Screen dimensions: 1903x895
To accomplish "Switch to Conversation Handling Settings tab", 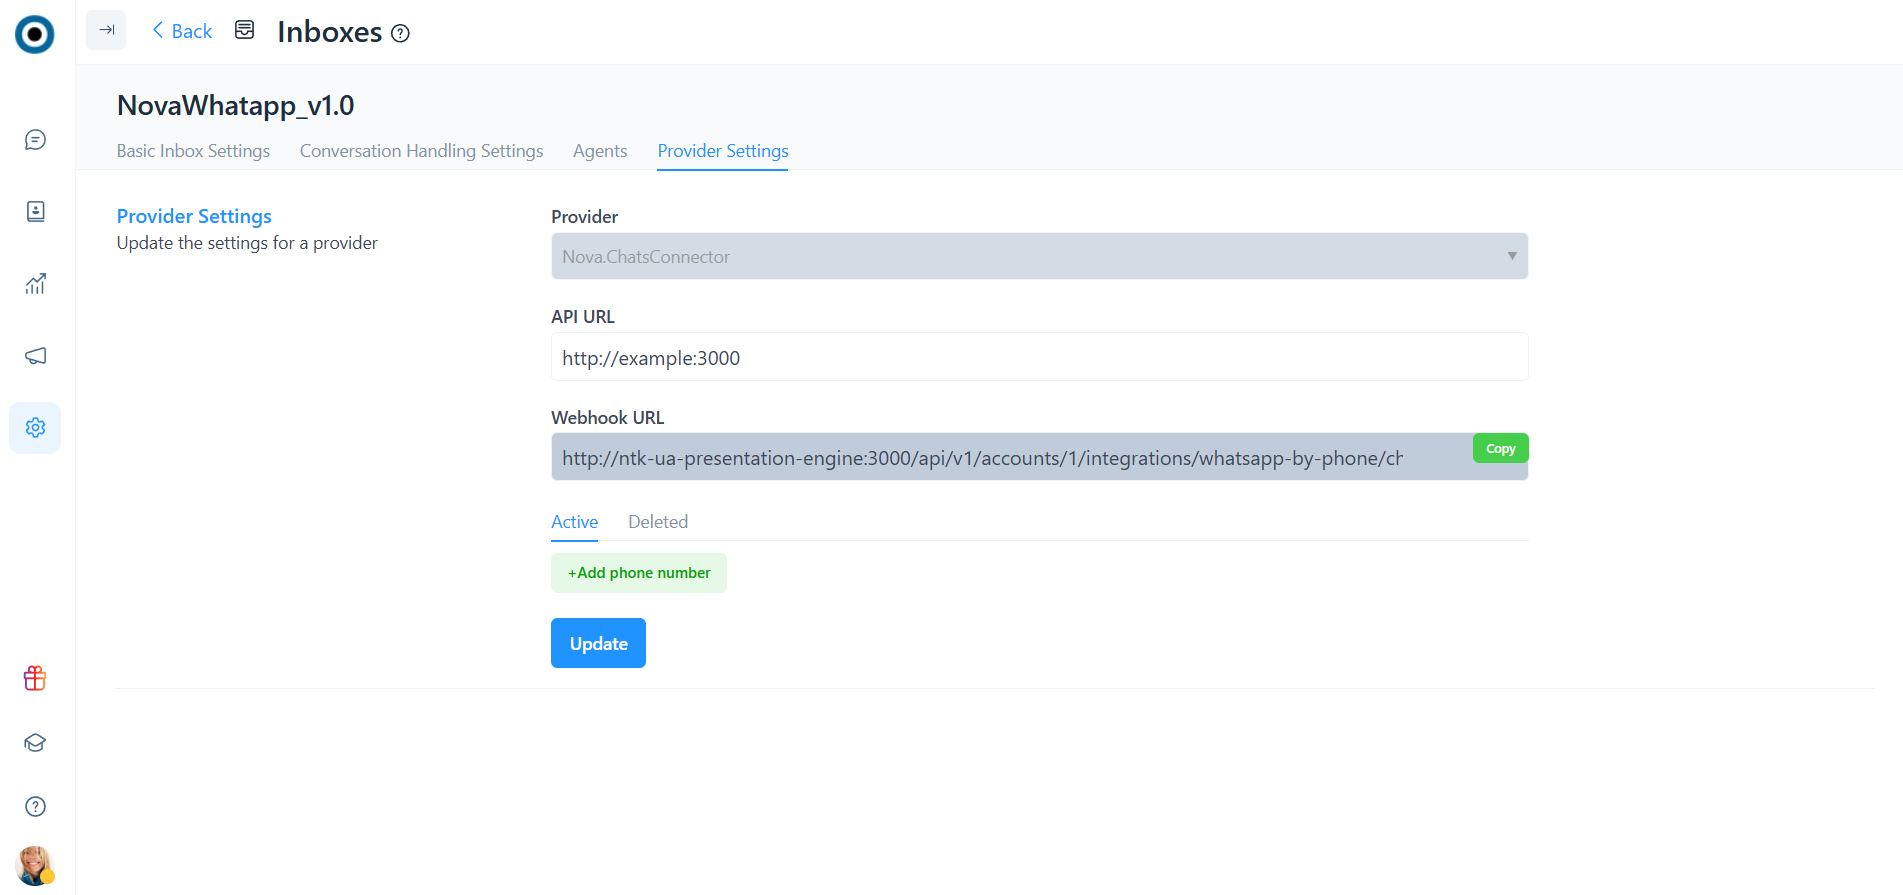I will [421, 151].
